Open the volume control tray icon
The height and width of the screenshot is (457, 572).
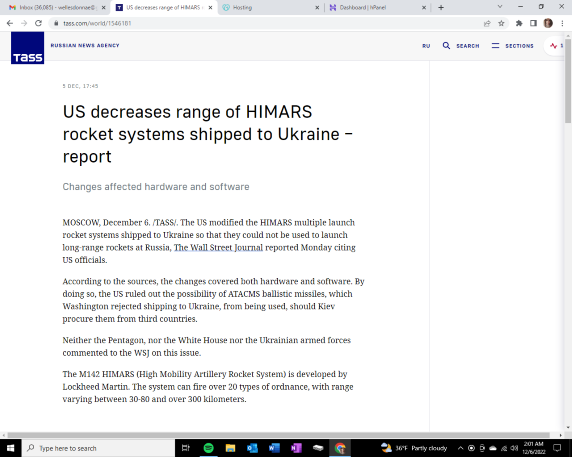point(514,448)
